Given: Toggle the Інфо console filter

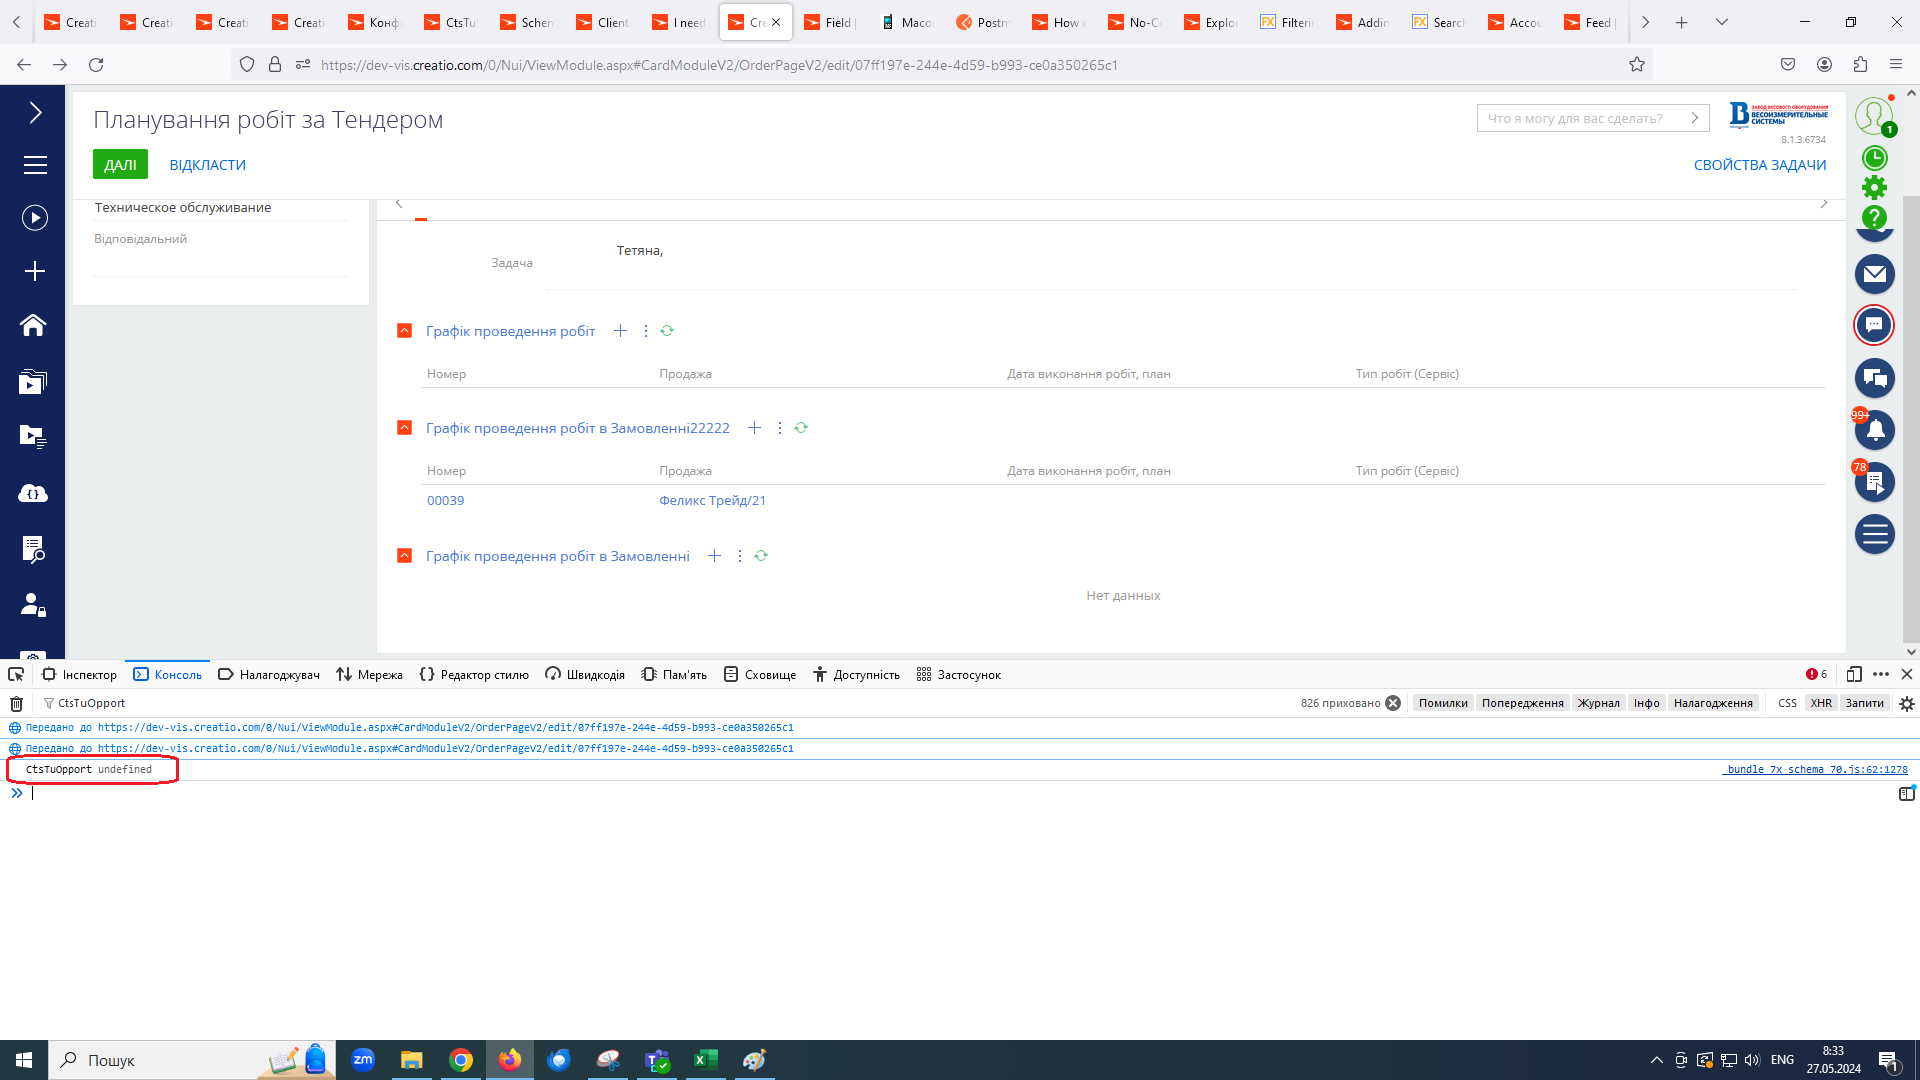Looking at the screenshot, I should click(1646, 703).
